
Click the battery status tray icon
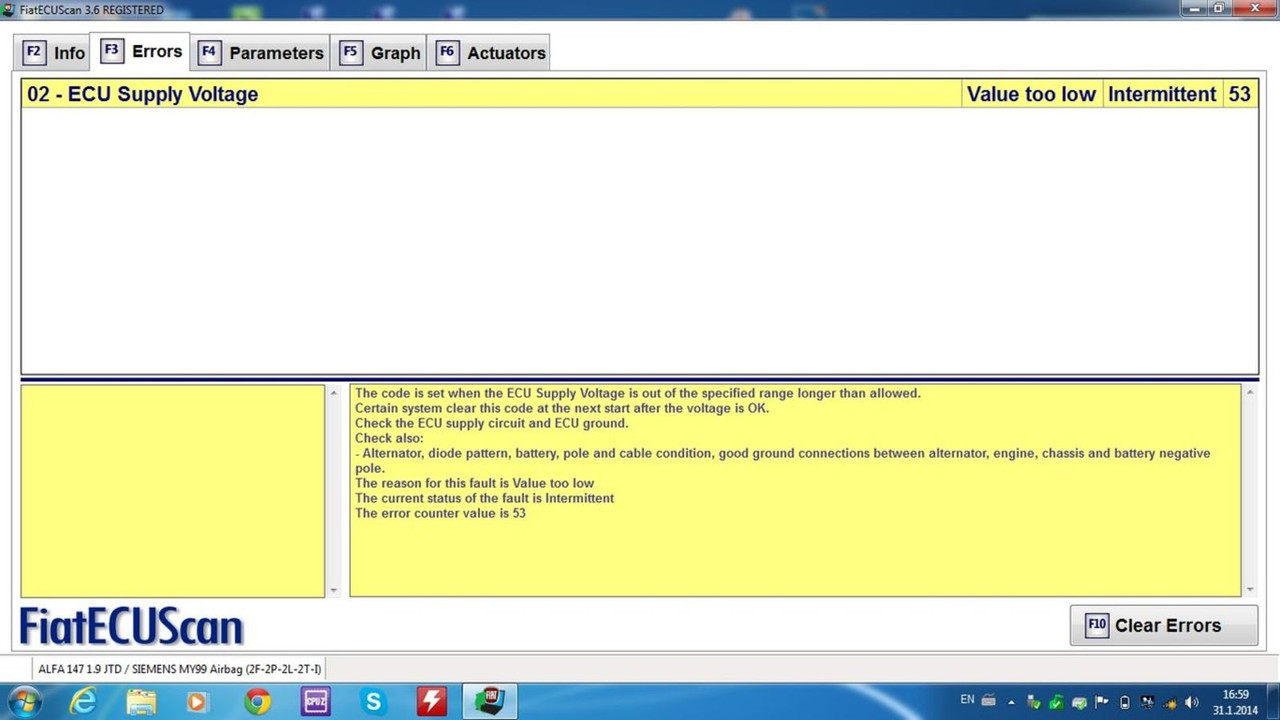[1125, 702]
